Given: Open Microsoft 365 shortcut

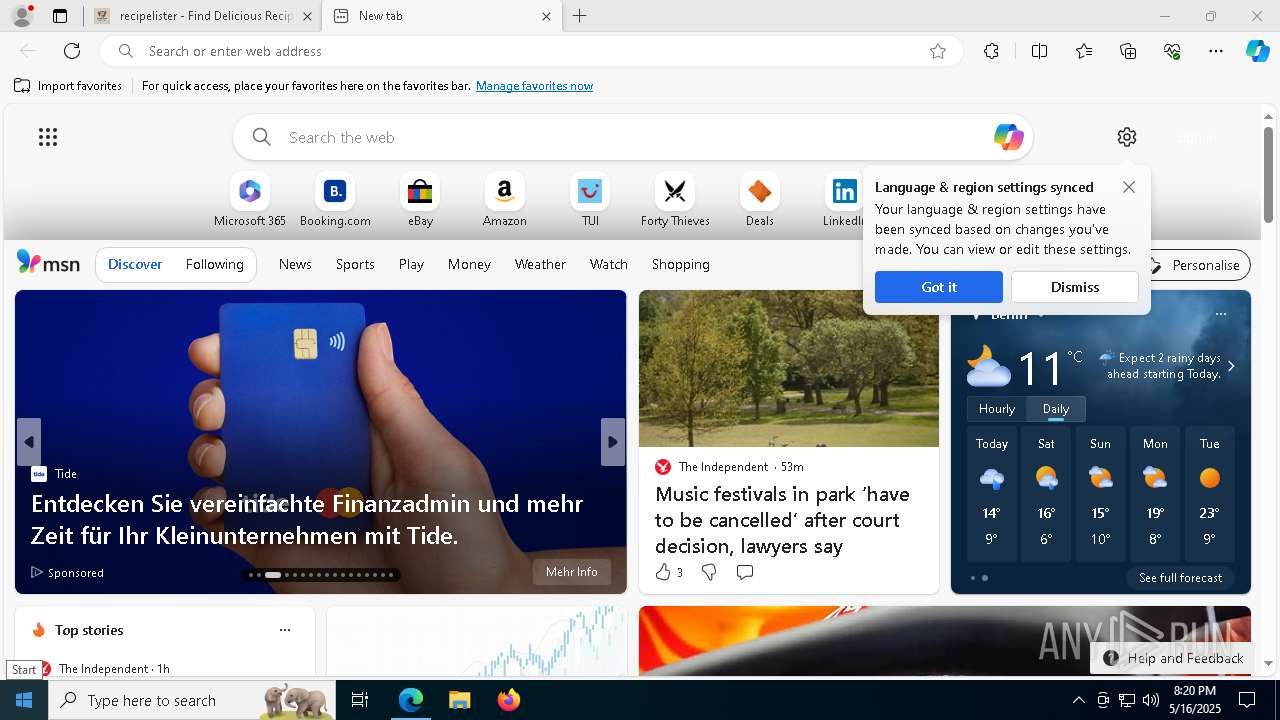Looking at the screenshot, I should [x=250, y=200].
